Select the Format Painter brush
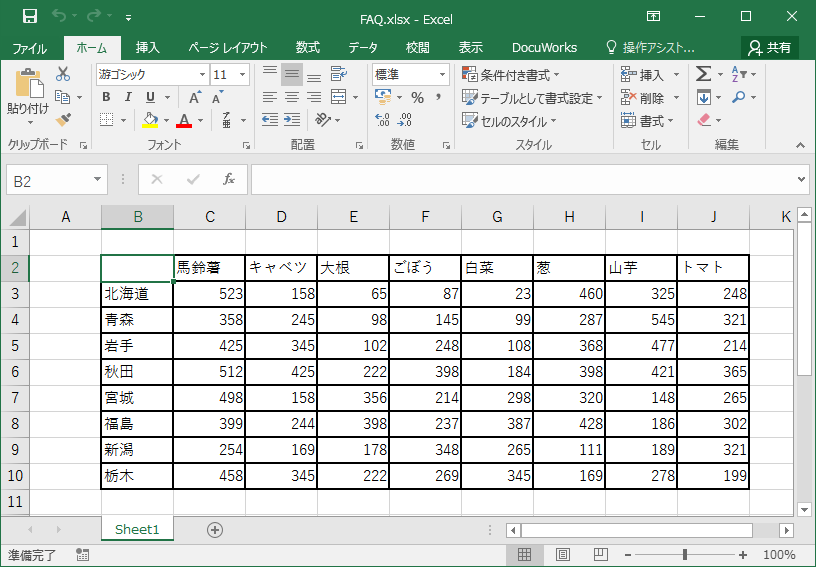The image size is (816, 567). coord(63,120)
